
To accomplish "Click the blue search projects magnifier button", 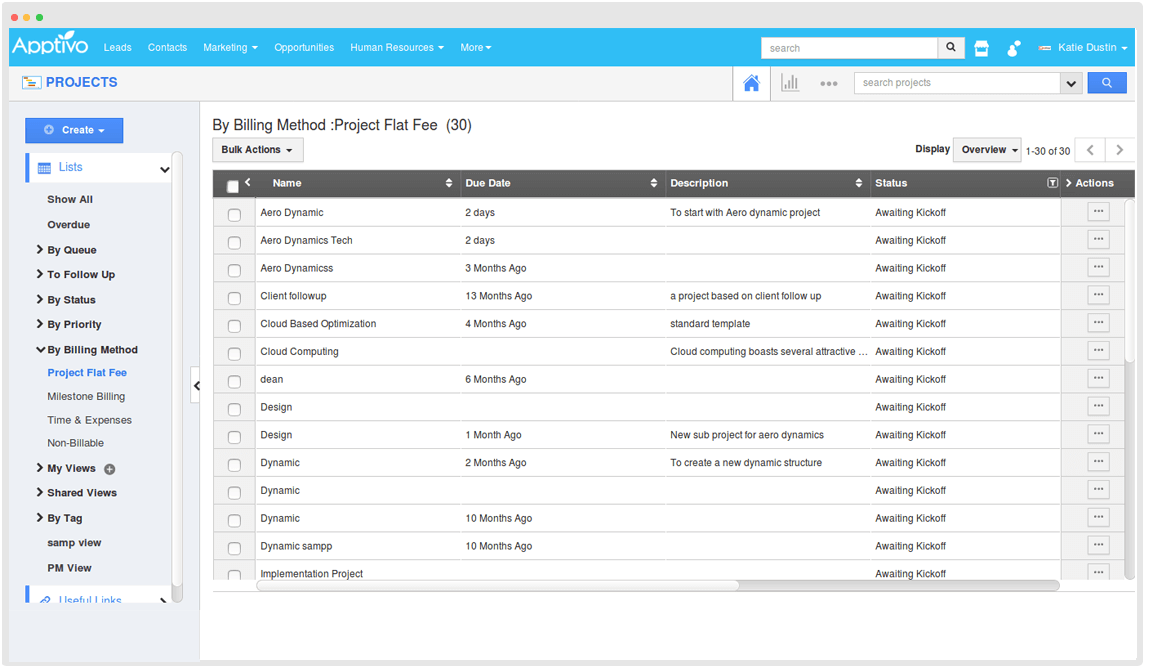I will click(x=1106, y=83).
